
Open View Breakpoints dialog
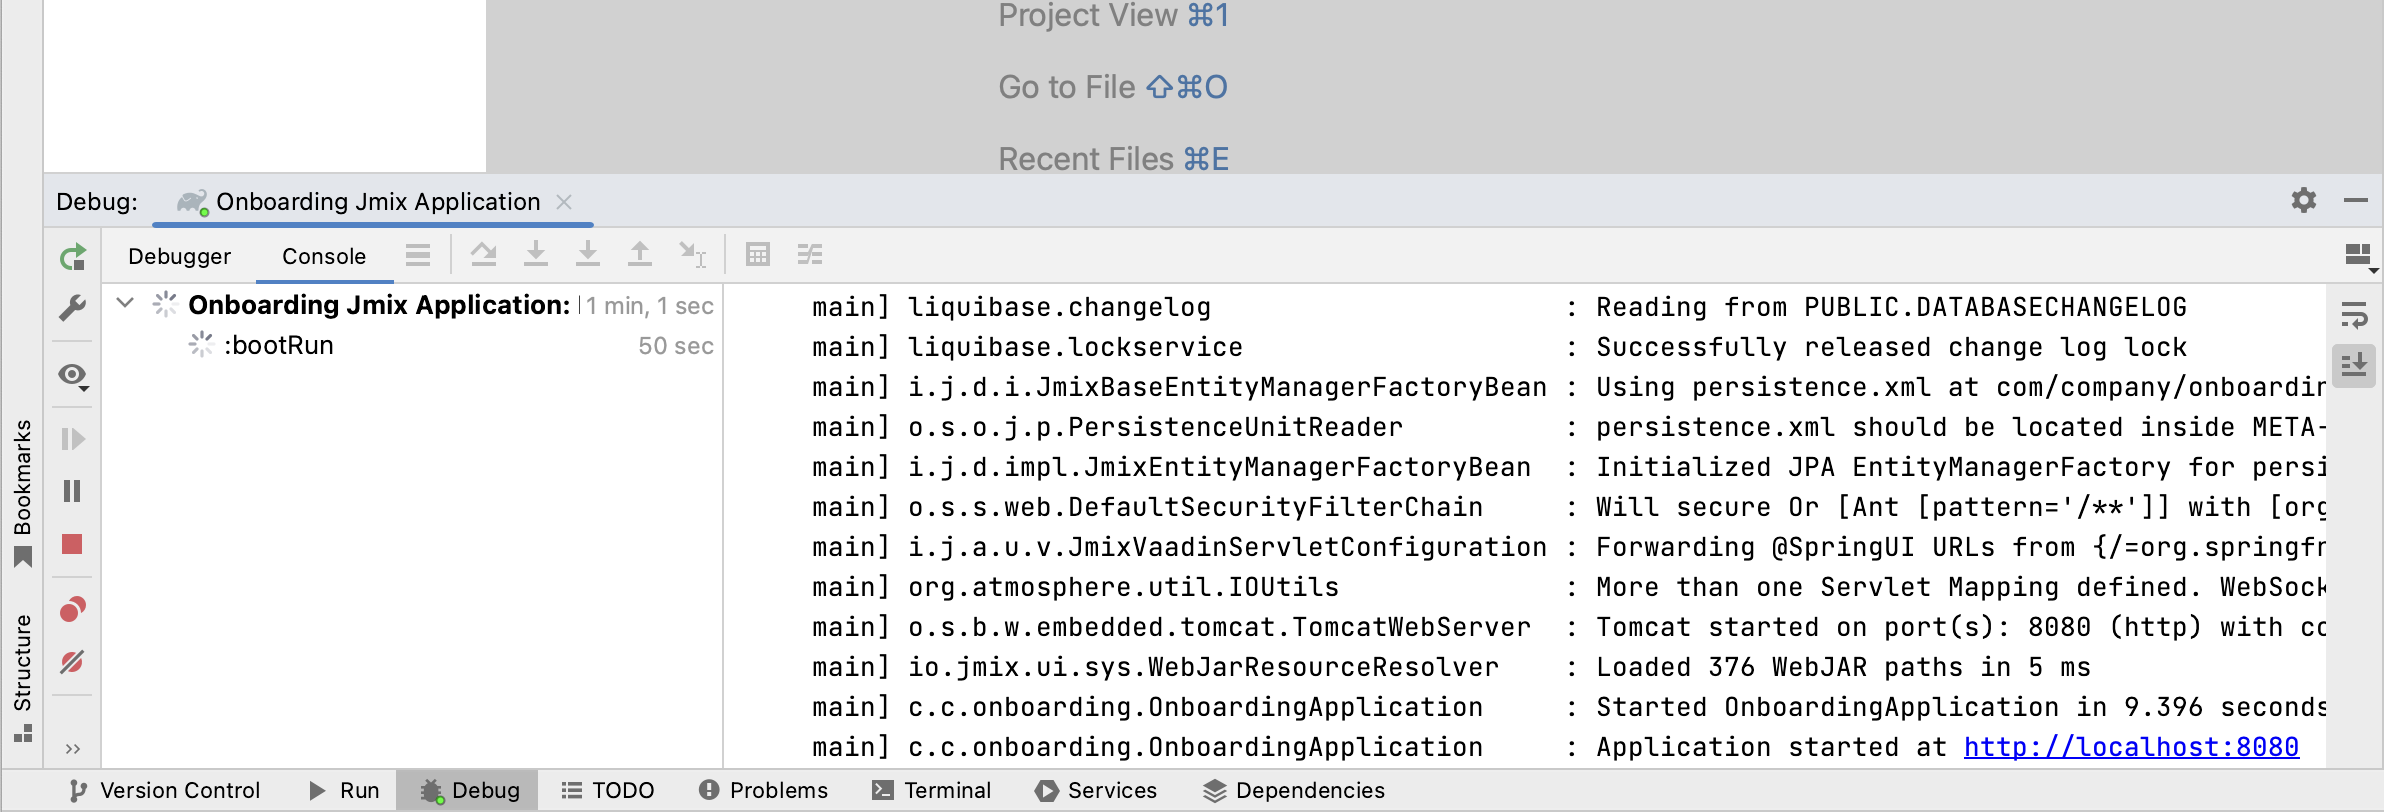pyautogui.click(x=72, y=609)
